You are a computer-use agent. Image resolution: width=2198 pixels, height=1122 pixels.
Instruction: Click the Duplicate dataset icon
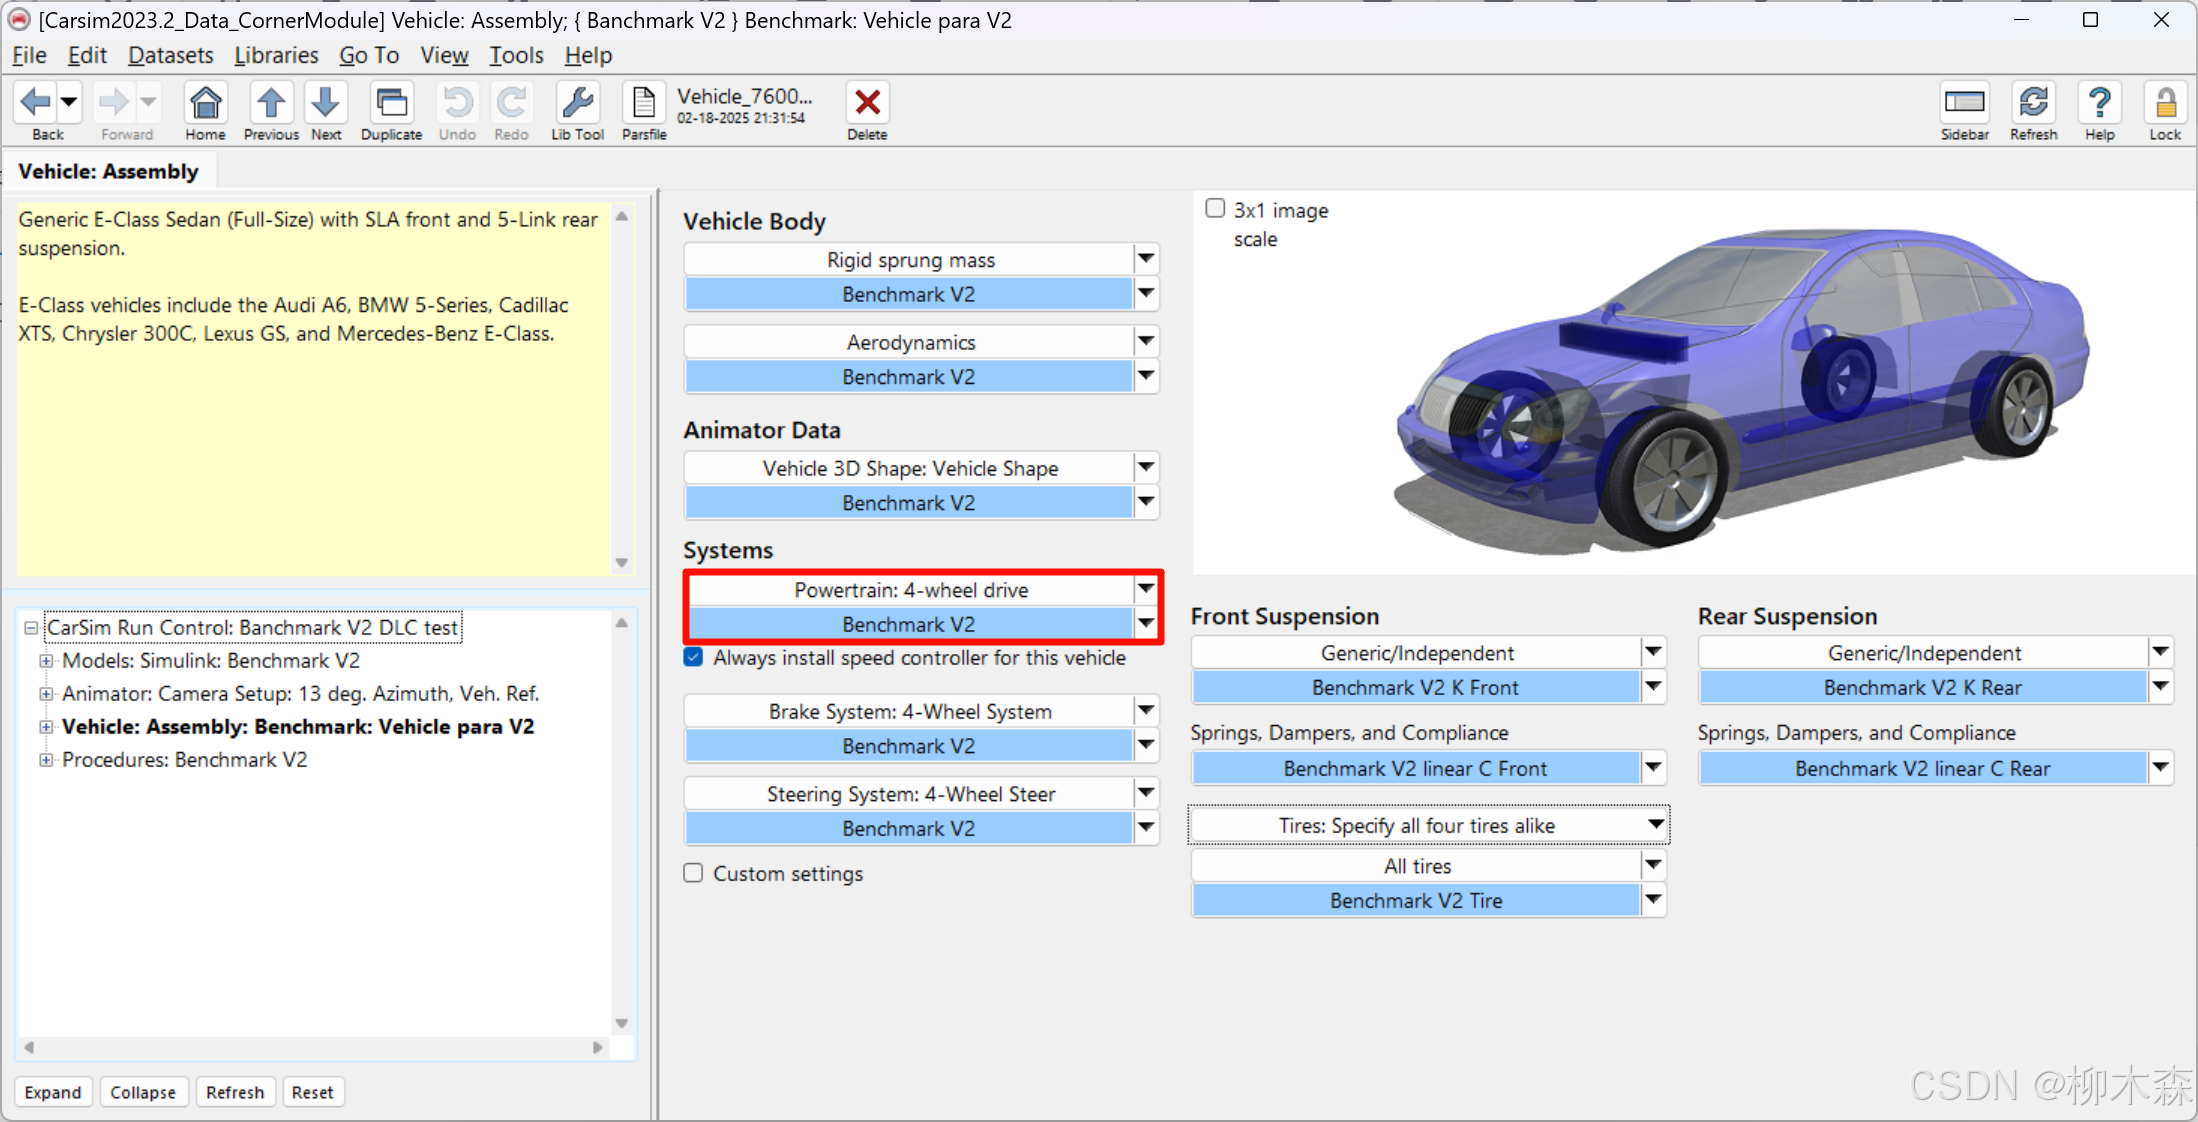[391, 104]
